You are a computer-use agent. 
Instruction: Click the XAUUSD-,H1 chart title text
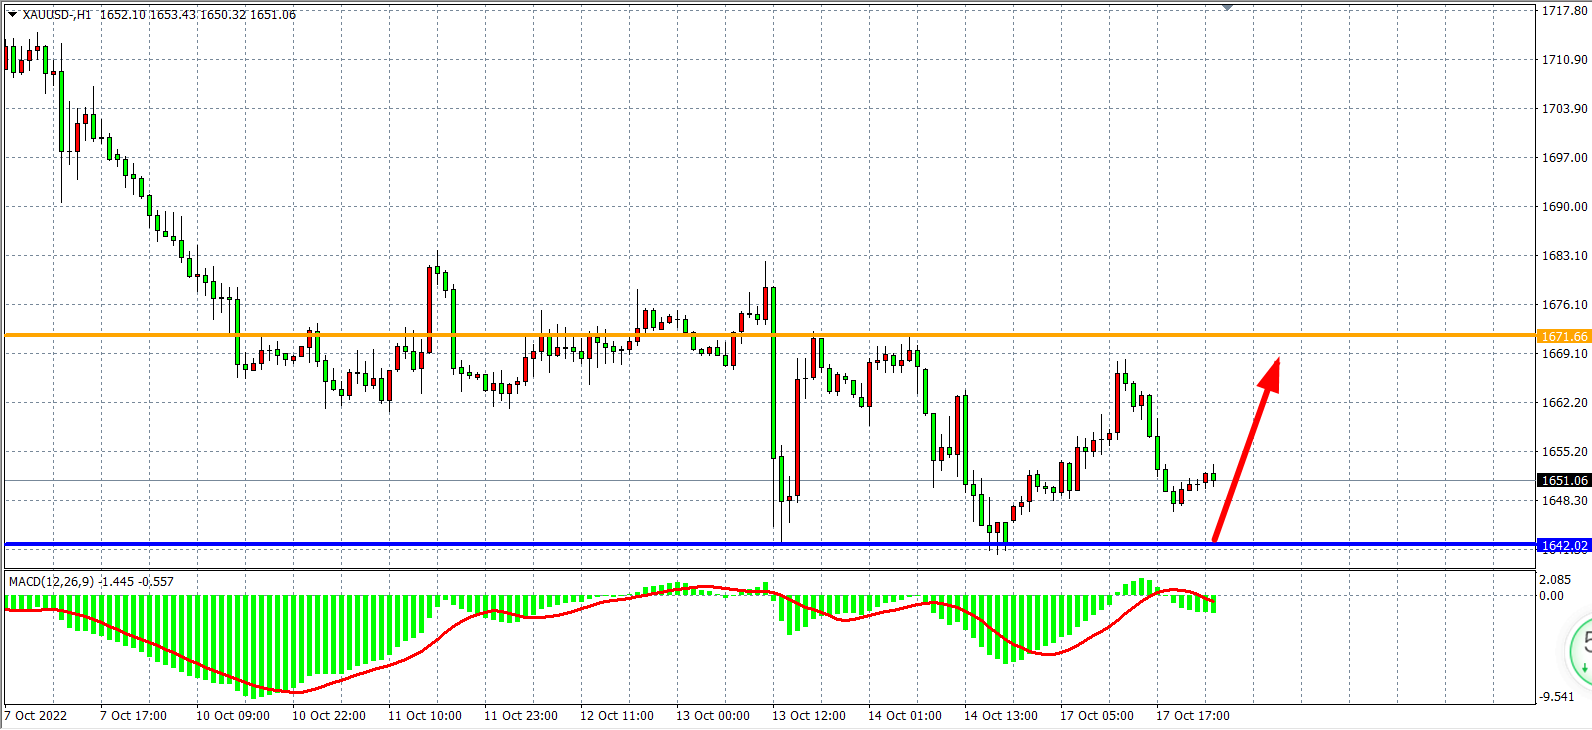click(57, 15)
